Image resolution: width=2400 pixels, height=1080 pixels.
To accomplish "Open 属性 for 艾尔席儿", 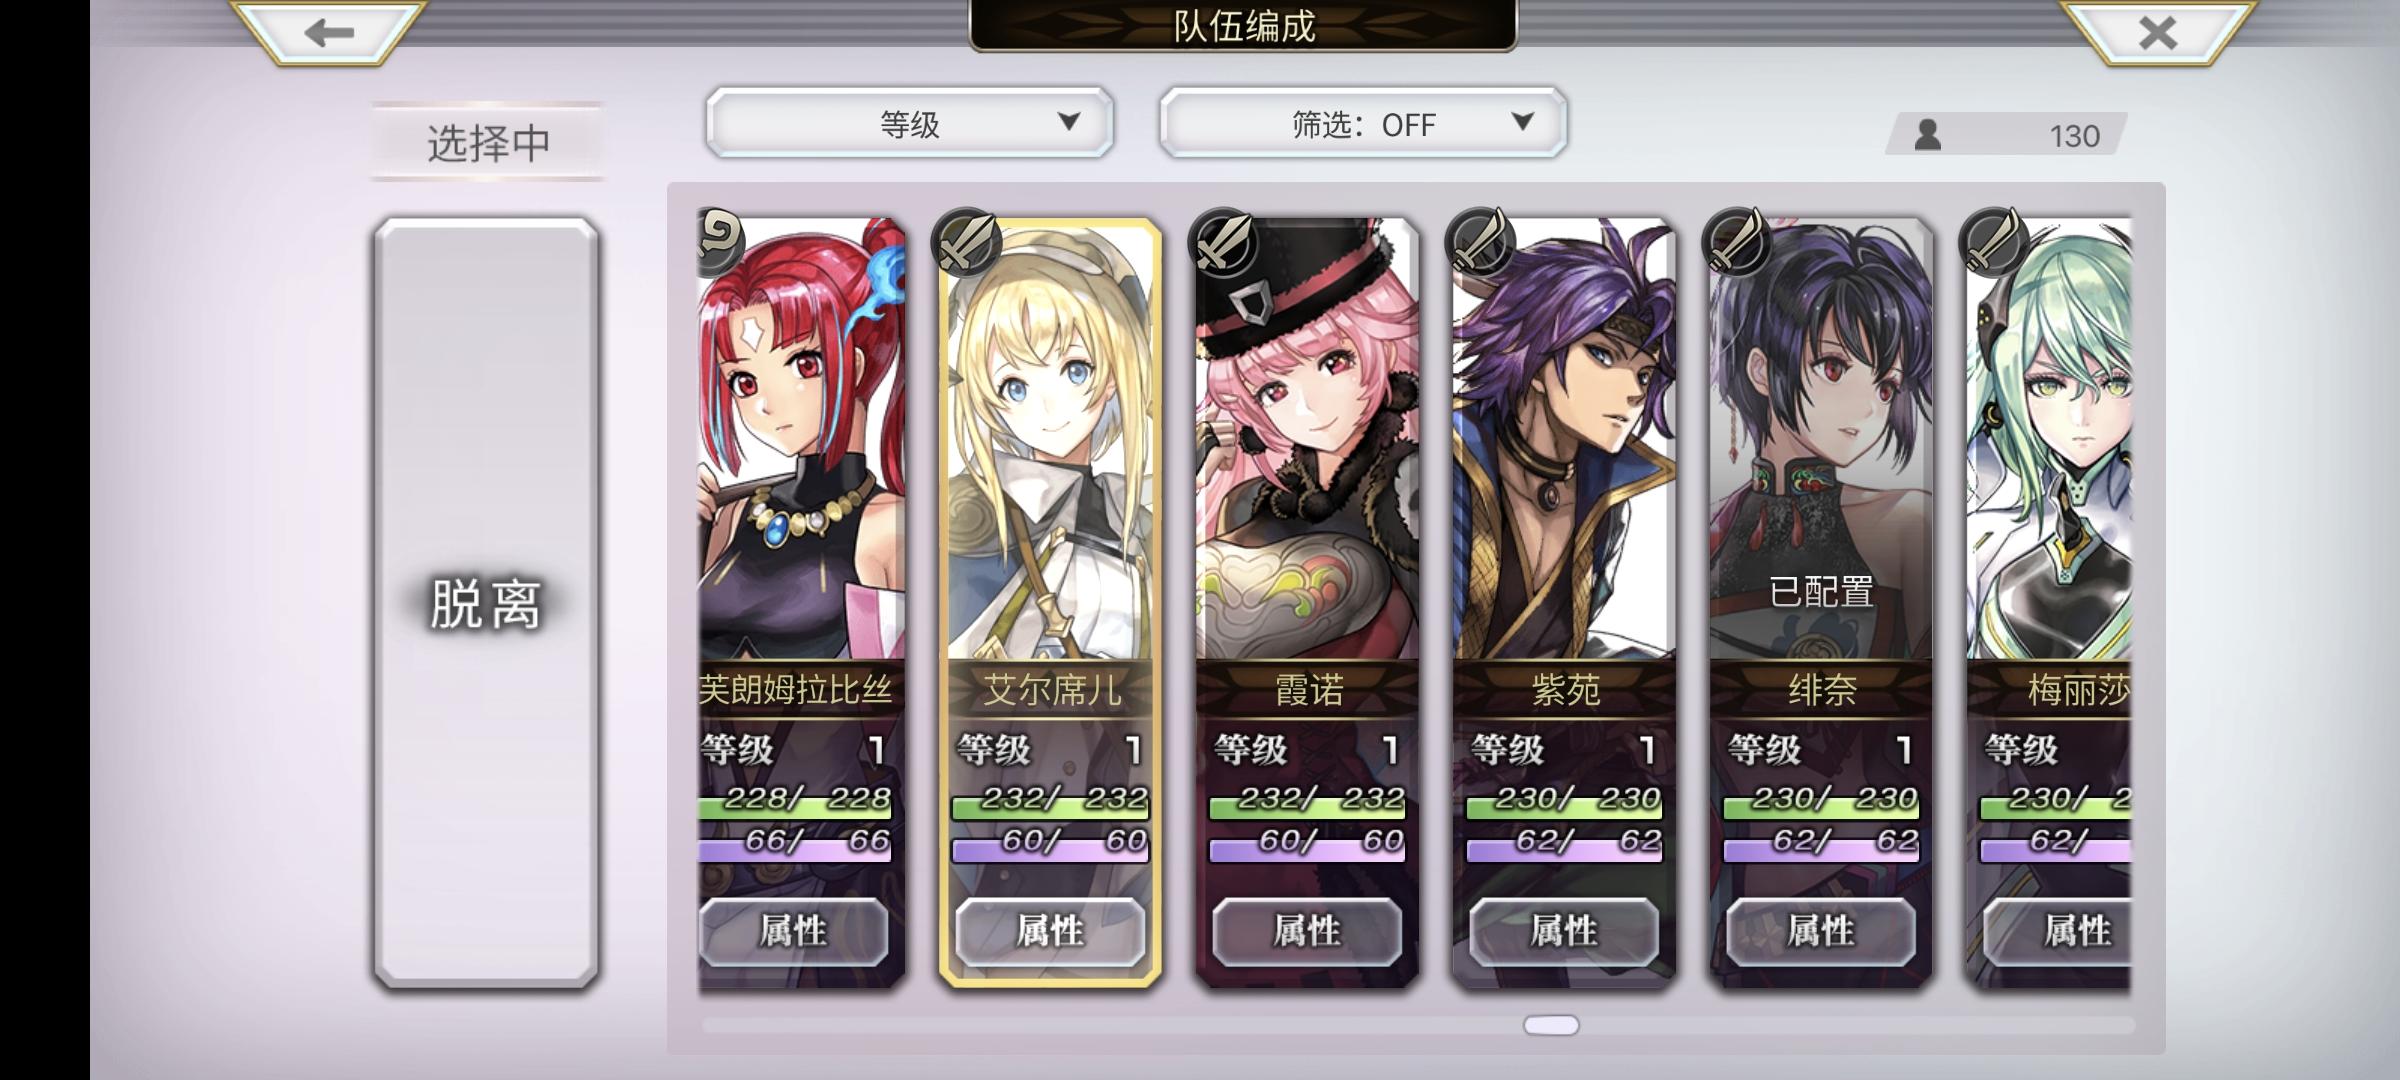I will point(1050,931).
